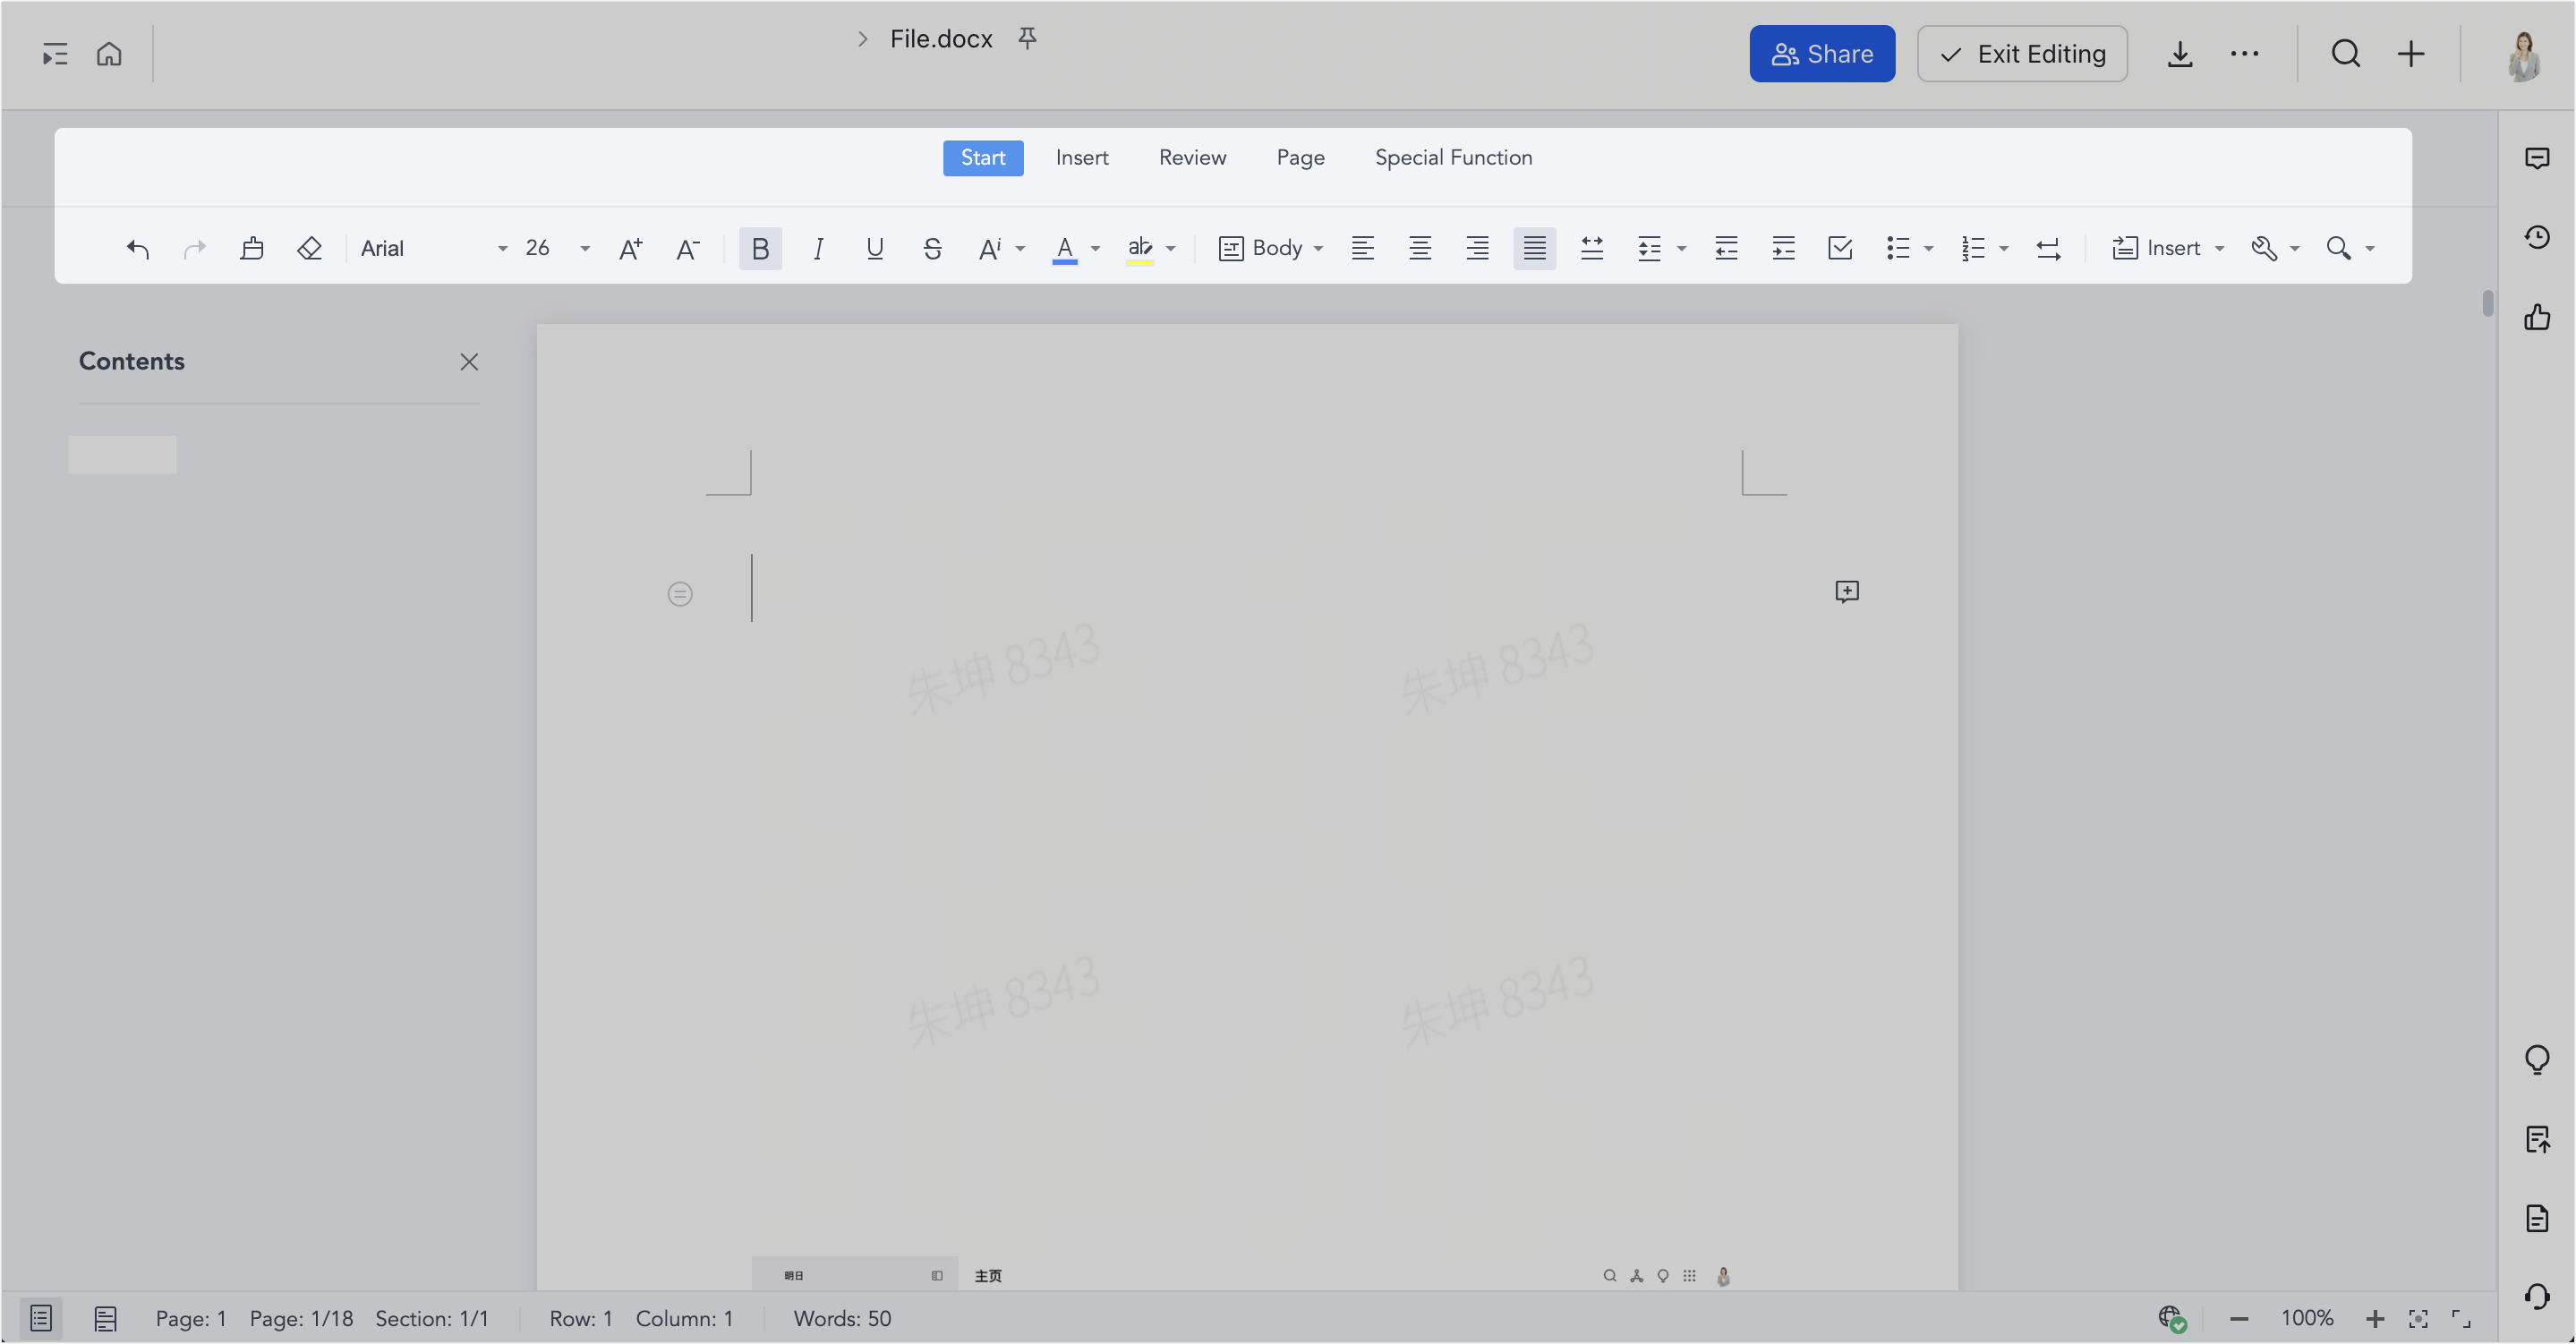Enable justified text alignment
2576x1344 pixels.
1534,248
